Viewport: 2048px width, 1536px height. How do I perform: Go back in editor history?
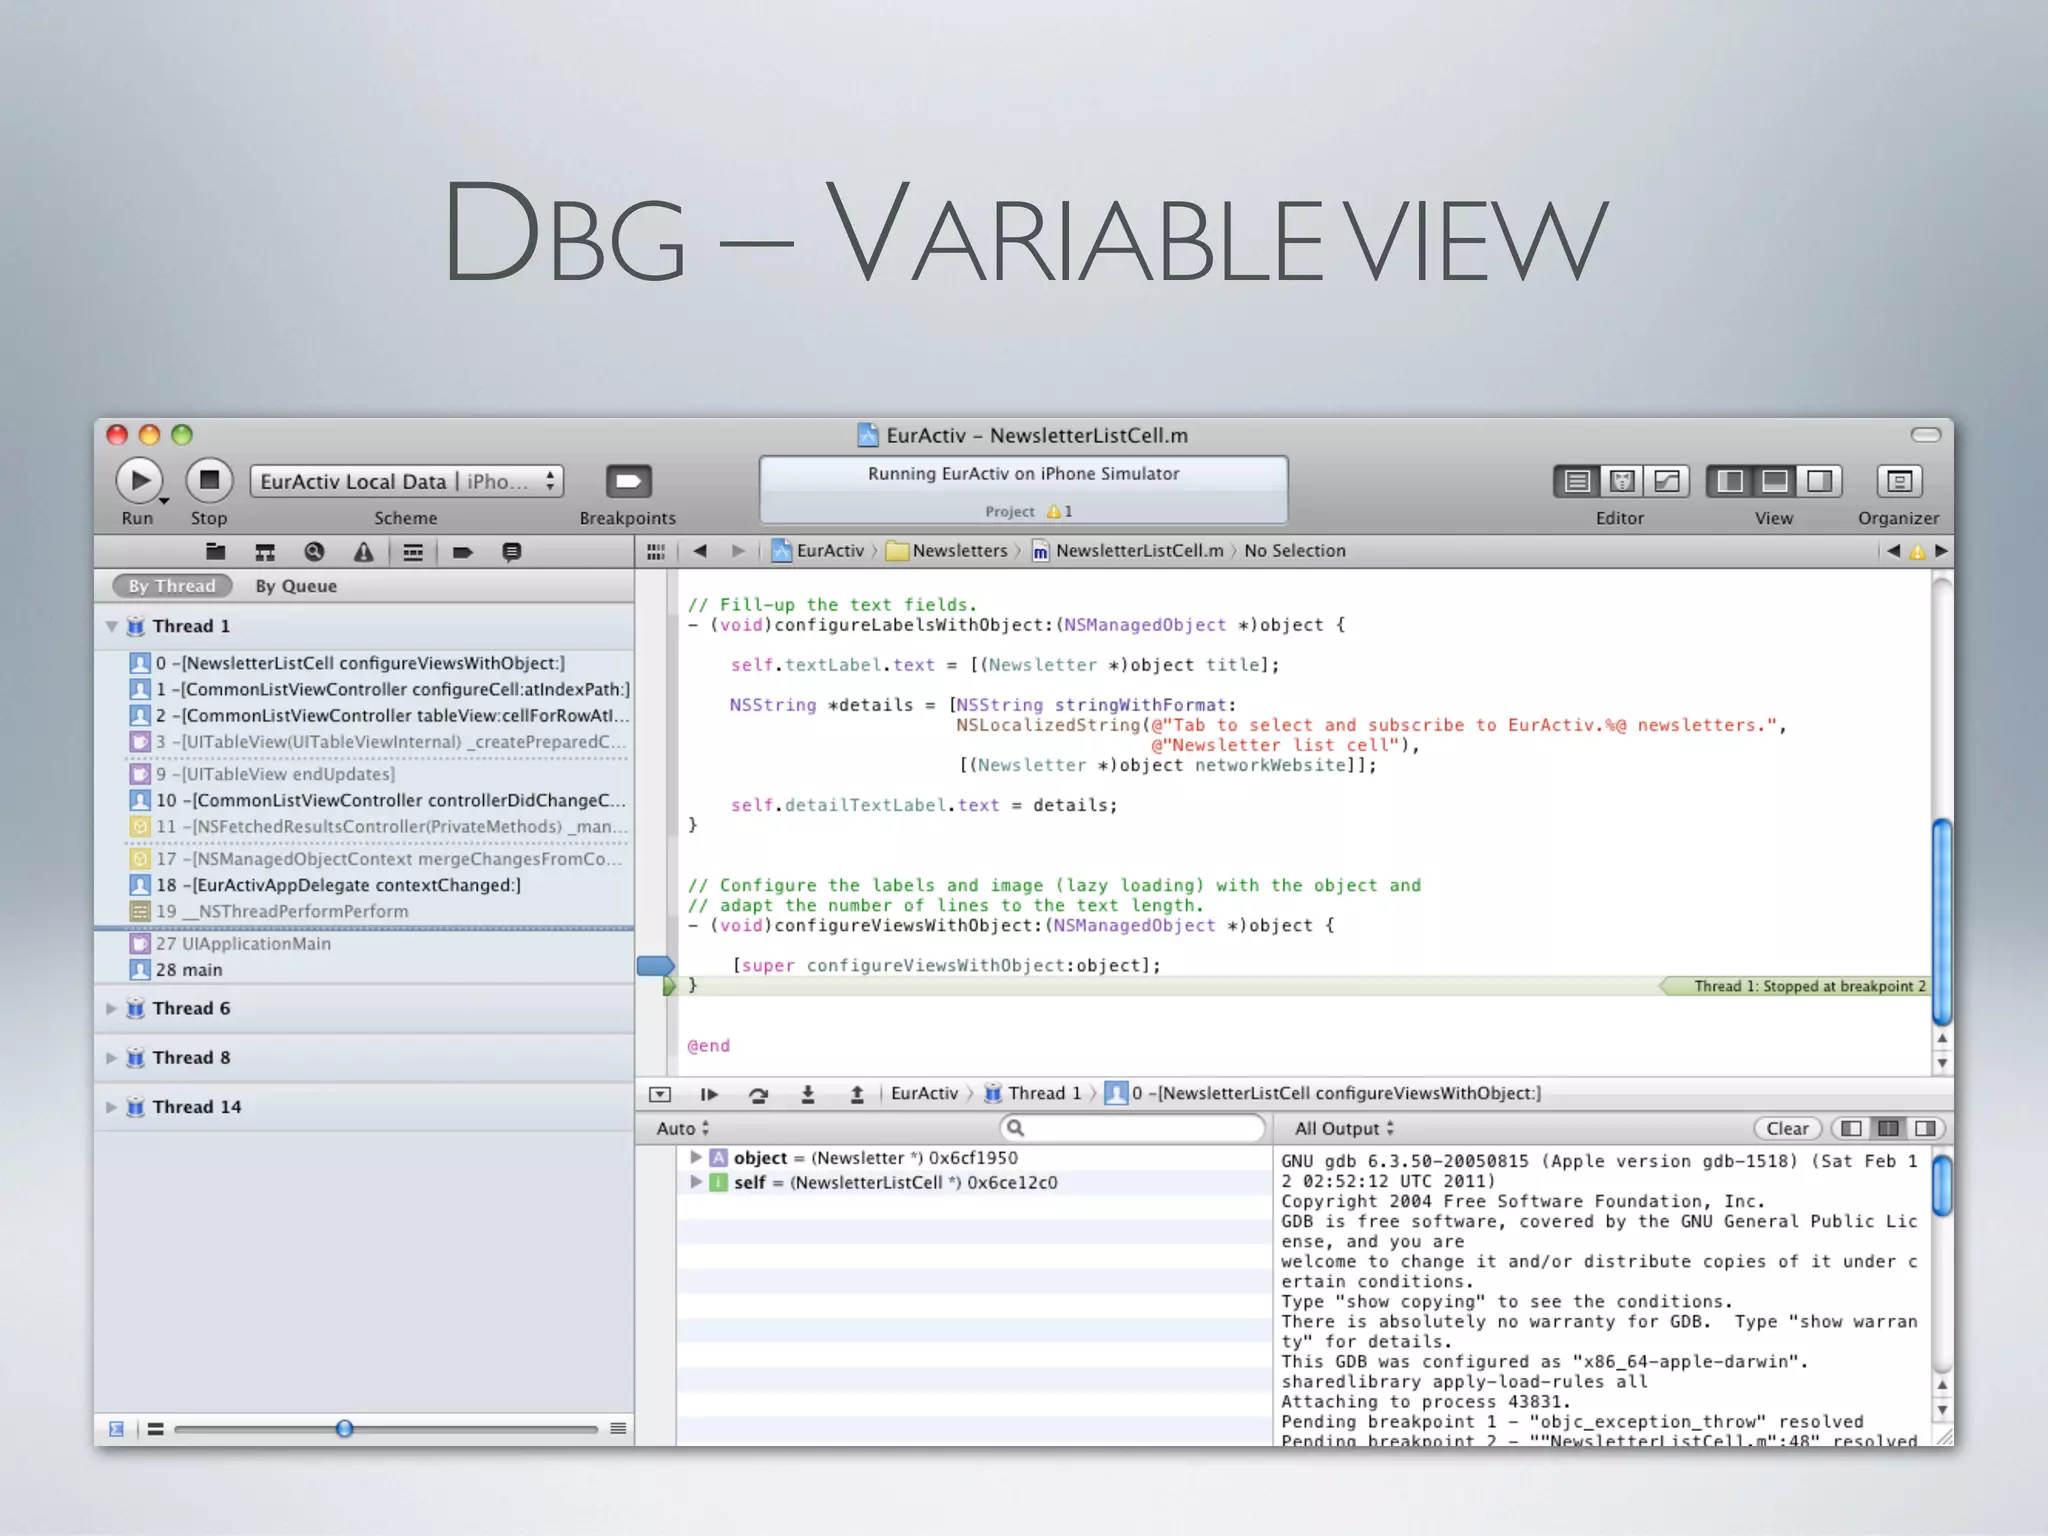click(700, 551)
